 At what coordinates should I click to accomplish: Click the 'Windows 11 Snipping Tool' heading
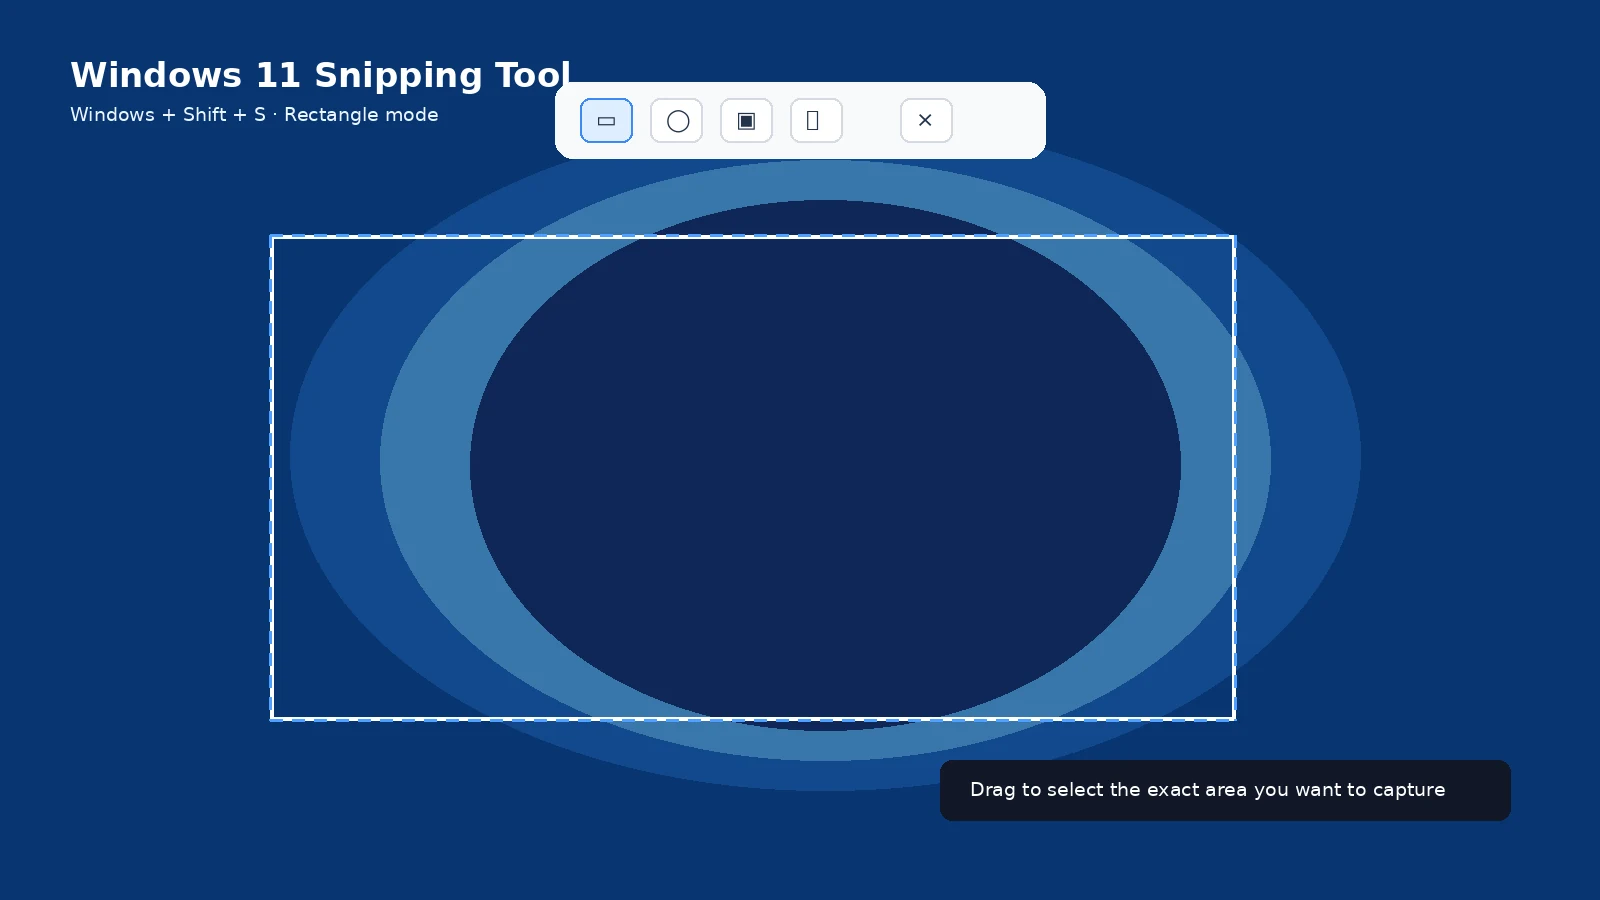(x=320, y=75)
